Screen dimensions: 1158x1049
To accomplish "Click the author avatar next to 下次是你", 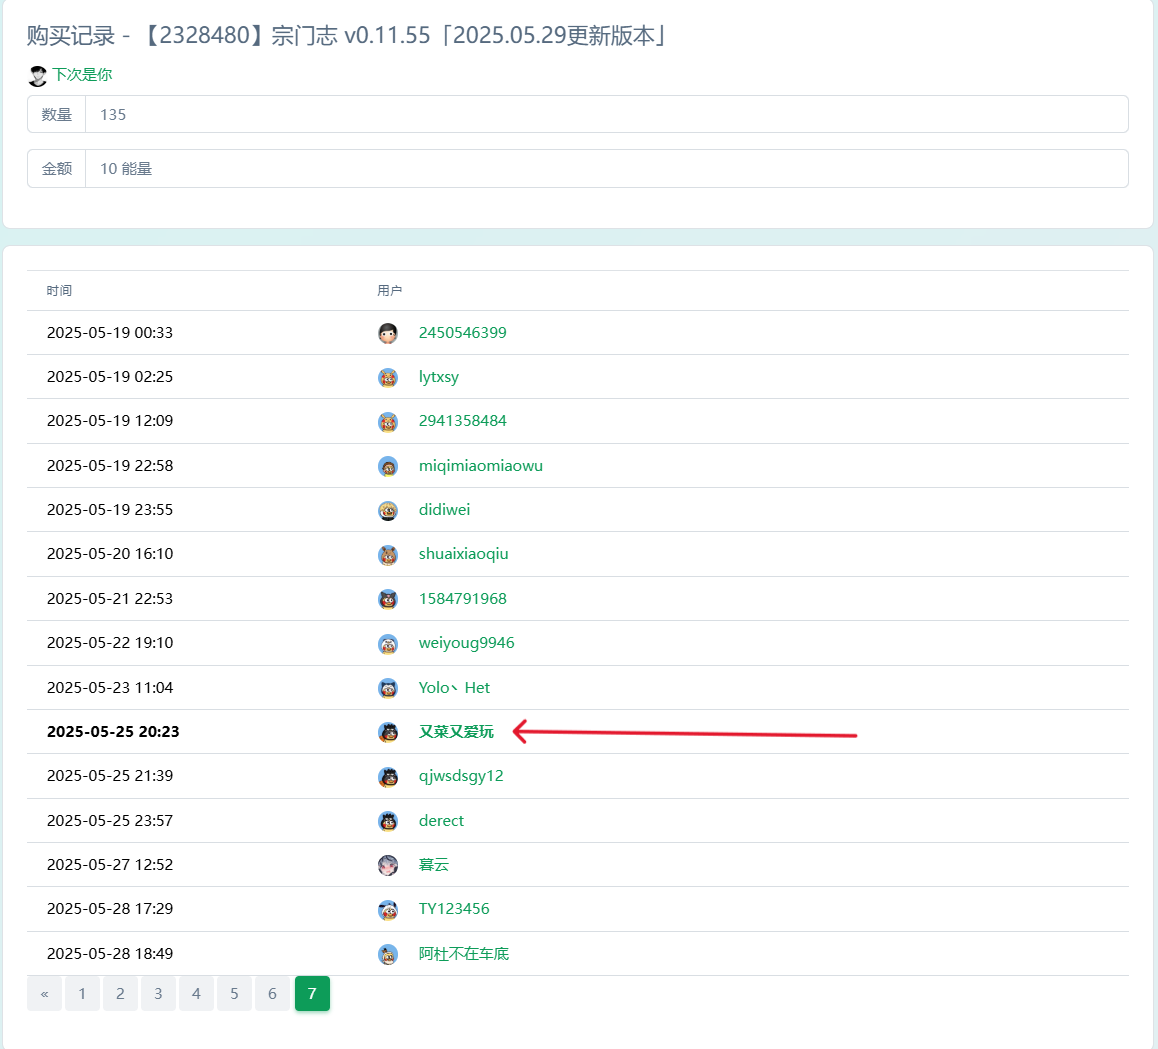I will pyautogui.click(x=38, y=76).
